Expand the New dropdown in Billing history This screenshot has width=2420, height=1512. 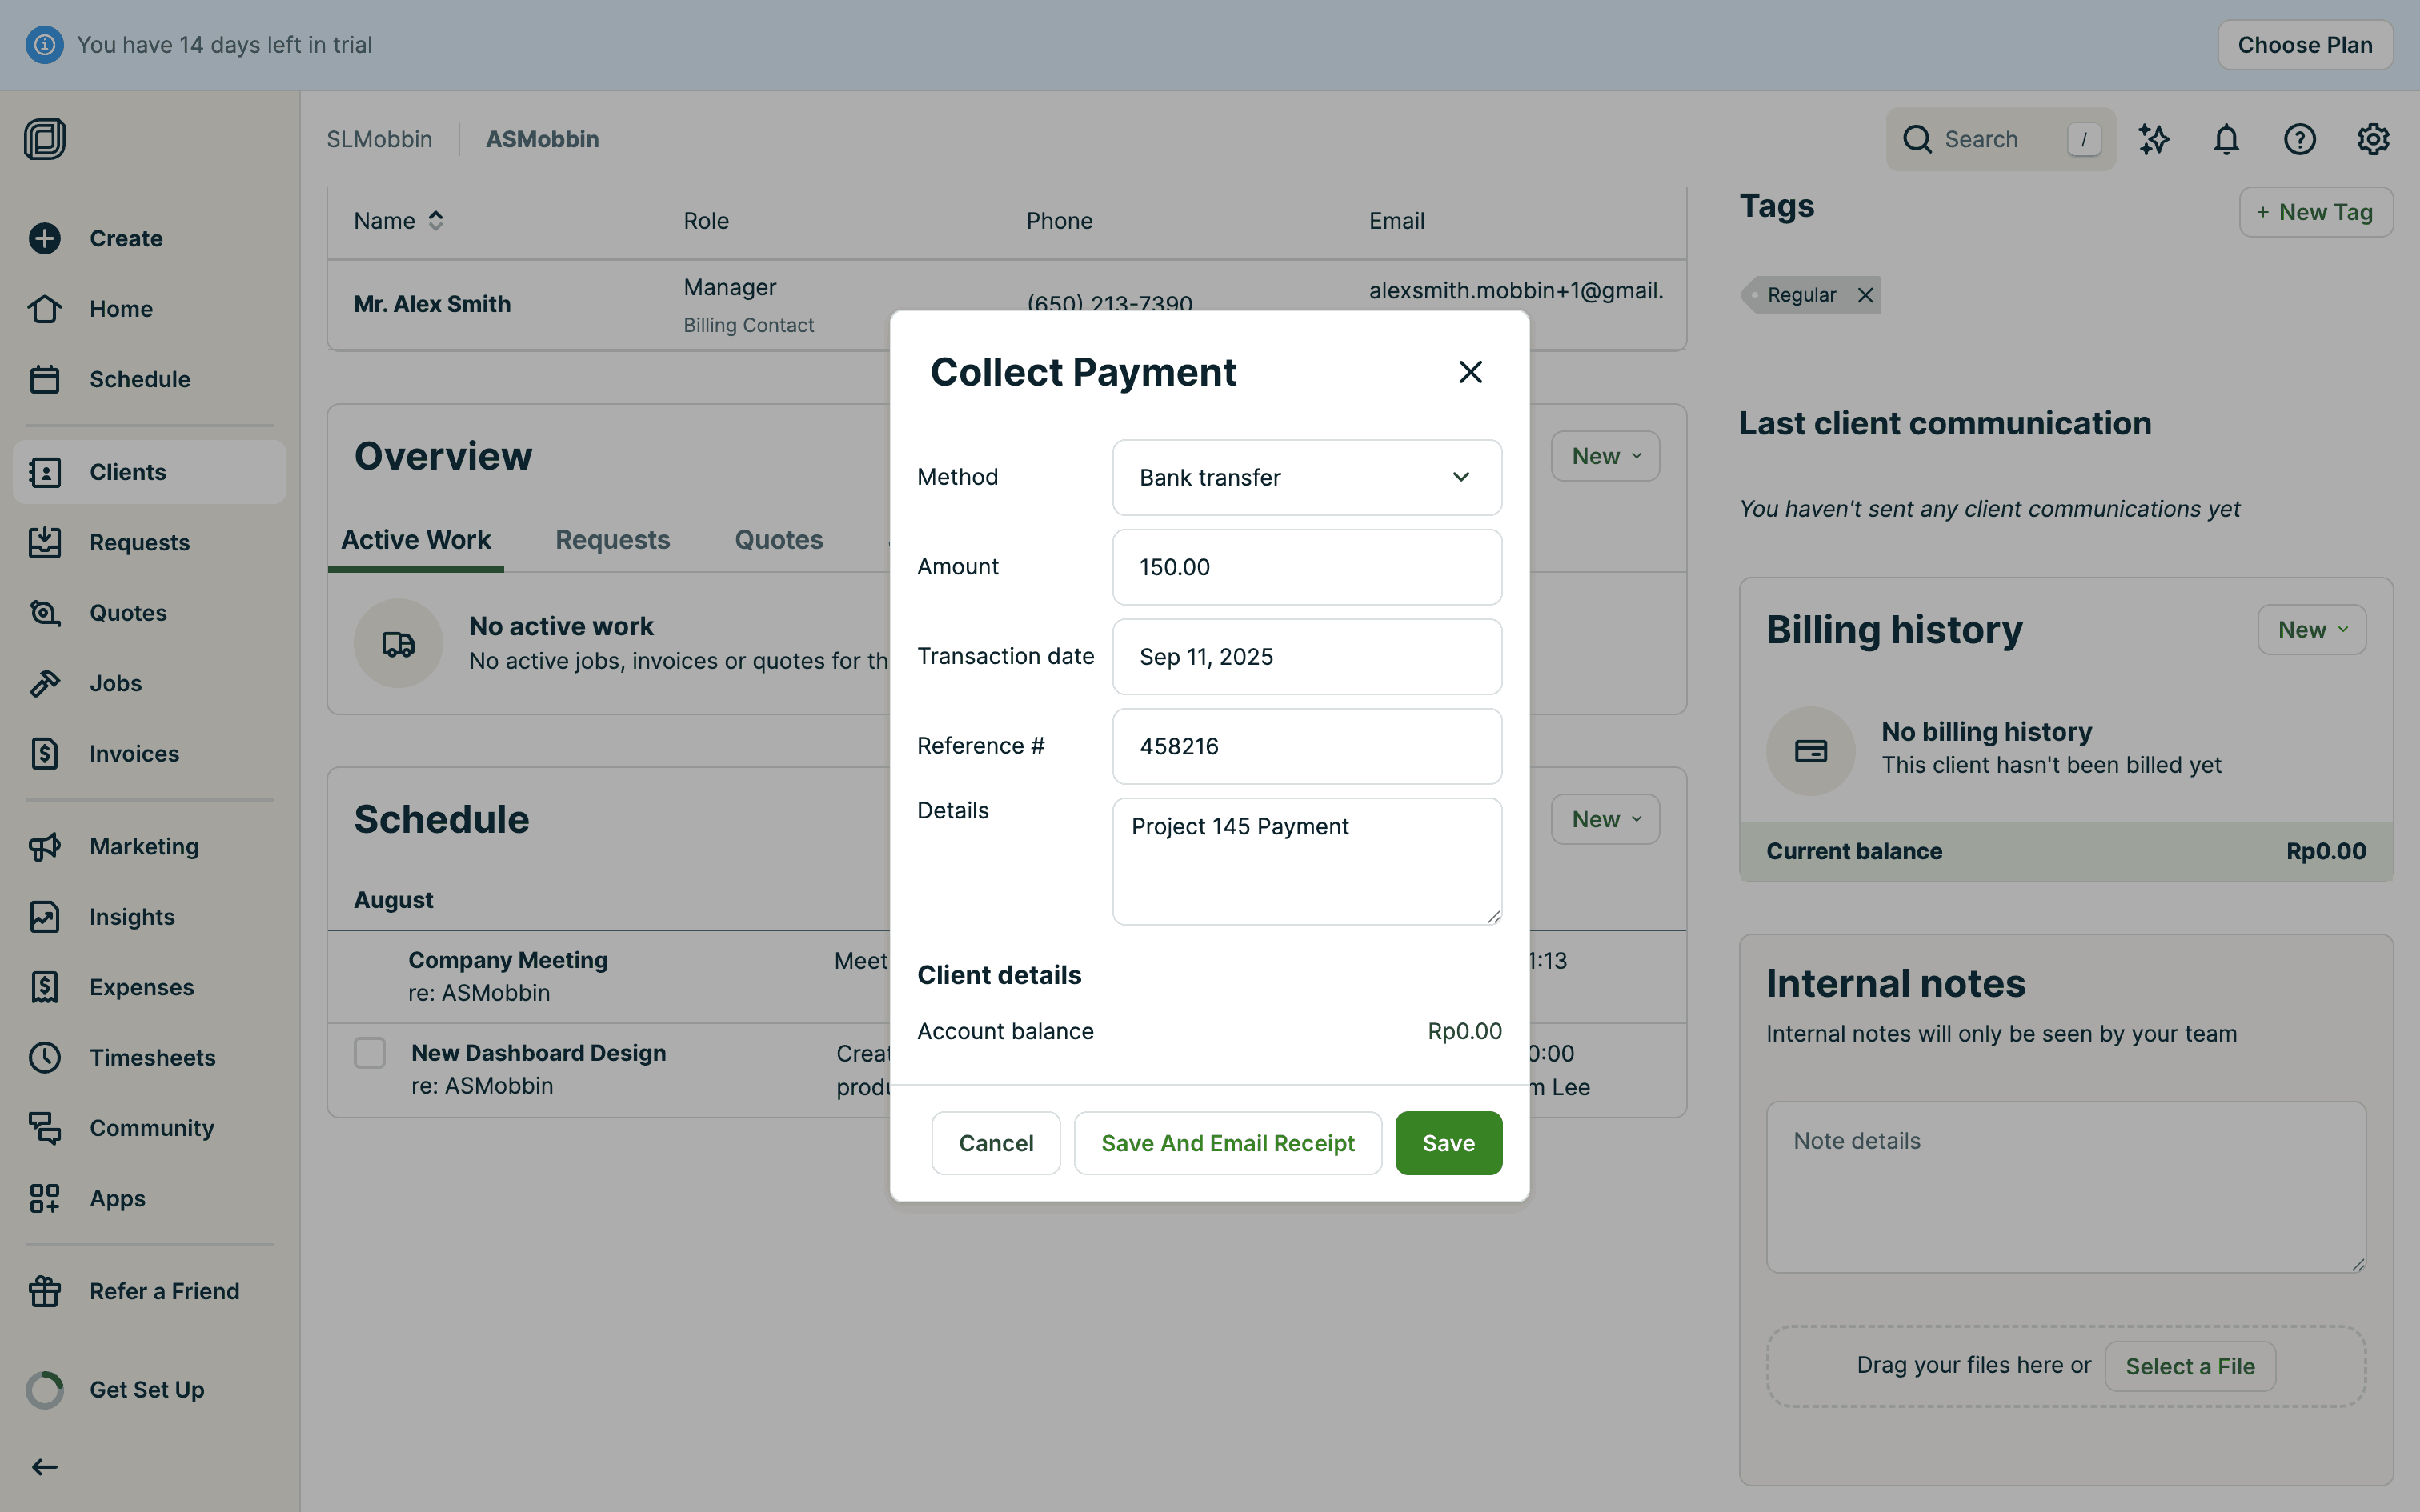pos(2311,630)
